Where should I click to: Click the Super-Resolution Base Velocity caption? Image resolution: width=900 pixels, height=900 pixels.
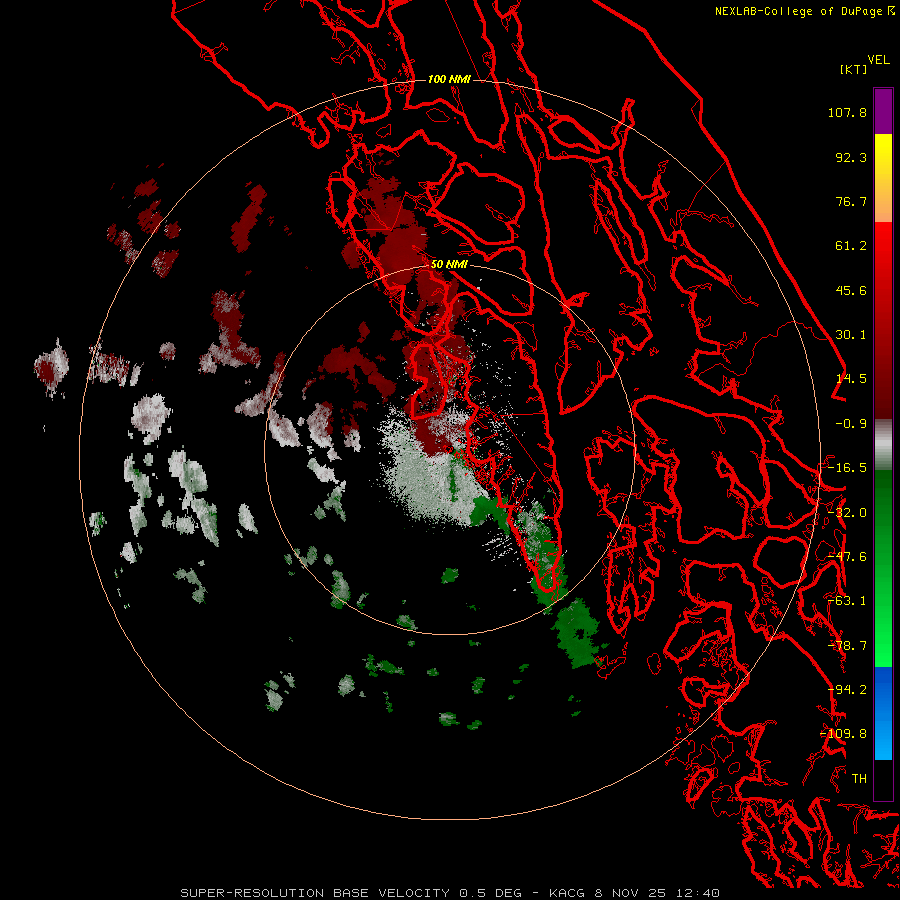(x=450, y=893)
